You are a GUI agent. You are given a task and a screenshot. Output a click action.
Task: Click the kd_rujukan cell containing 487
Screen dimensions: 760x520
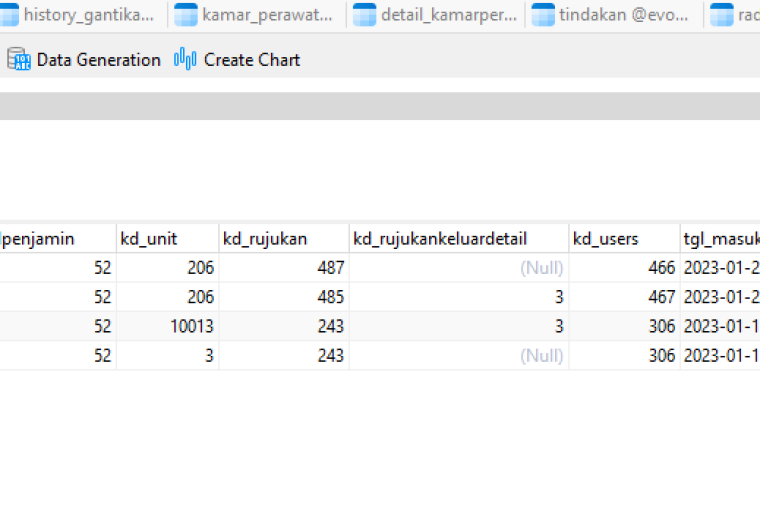284,268
